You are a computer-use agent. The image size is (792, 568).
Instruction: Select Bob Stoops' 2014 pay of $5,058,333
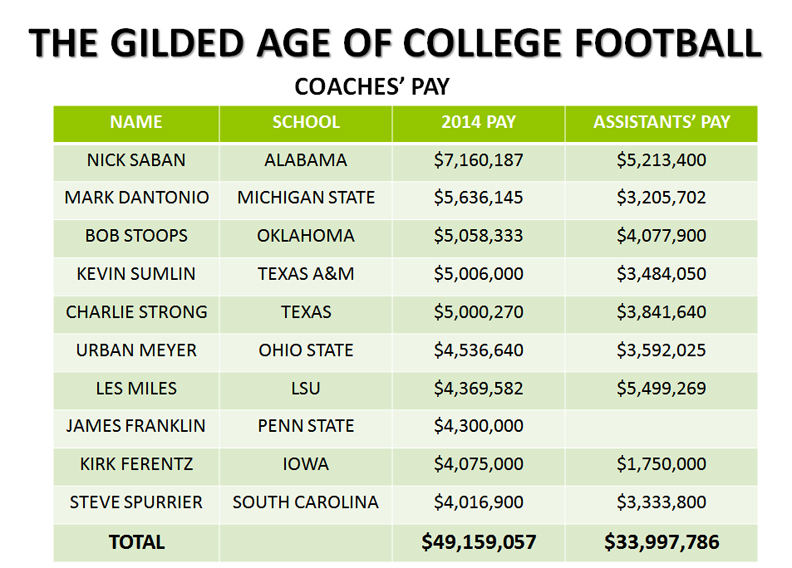pyautogui.click(x=478, y=236)
